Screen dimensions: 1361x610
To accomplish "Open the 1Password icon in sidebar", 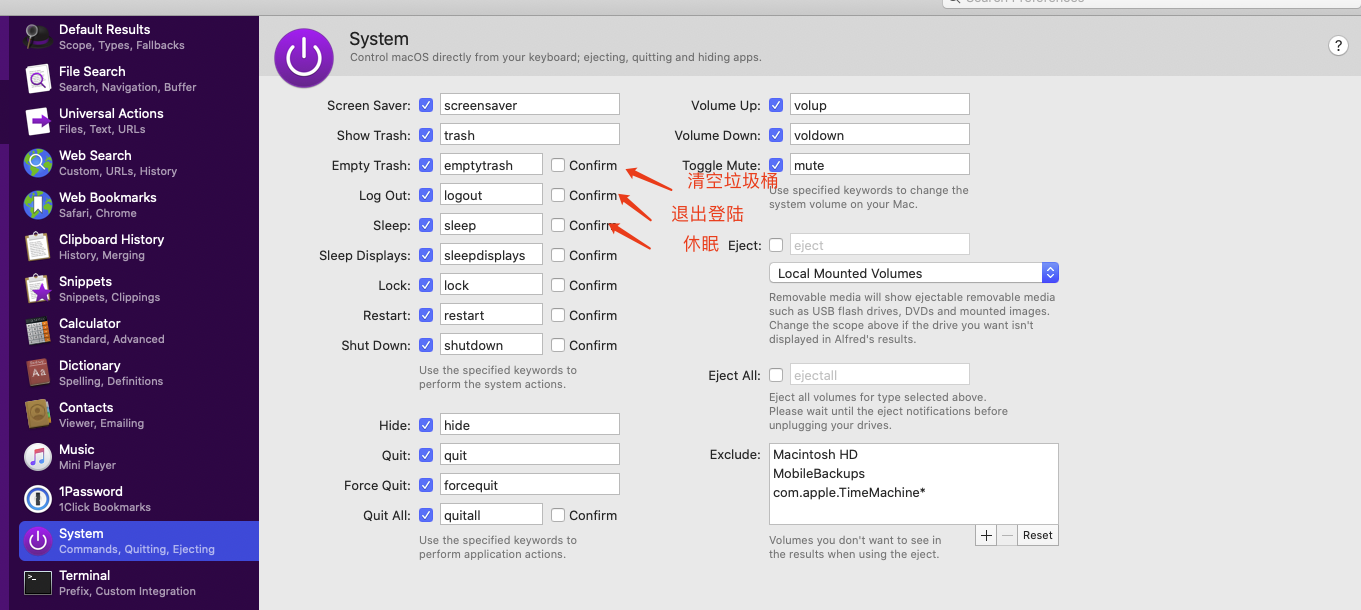I will pos(38,499).
